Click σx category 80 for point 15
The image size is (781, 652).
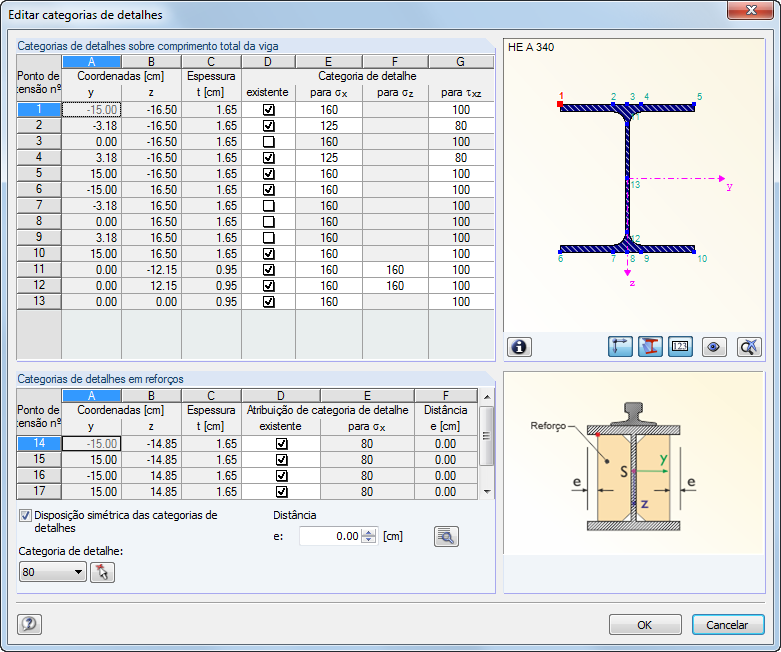tap(367, 459)
